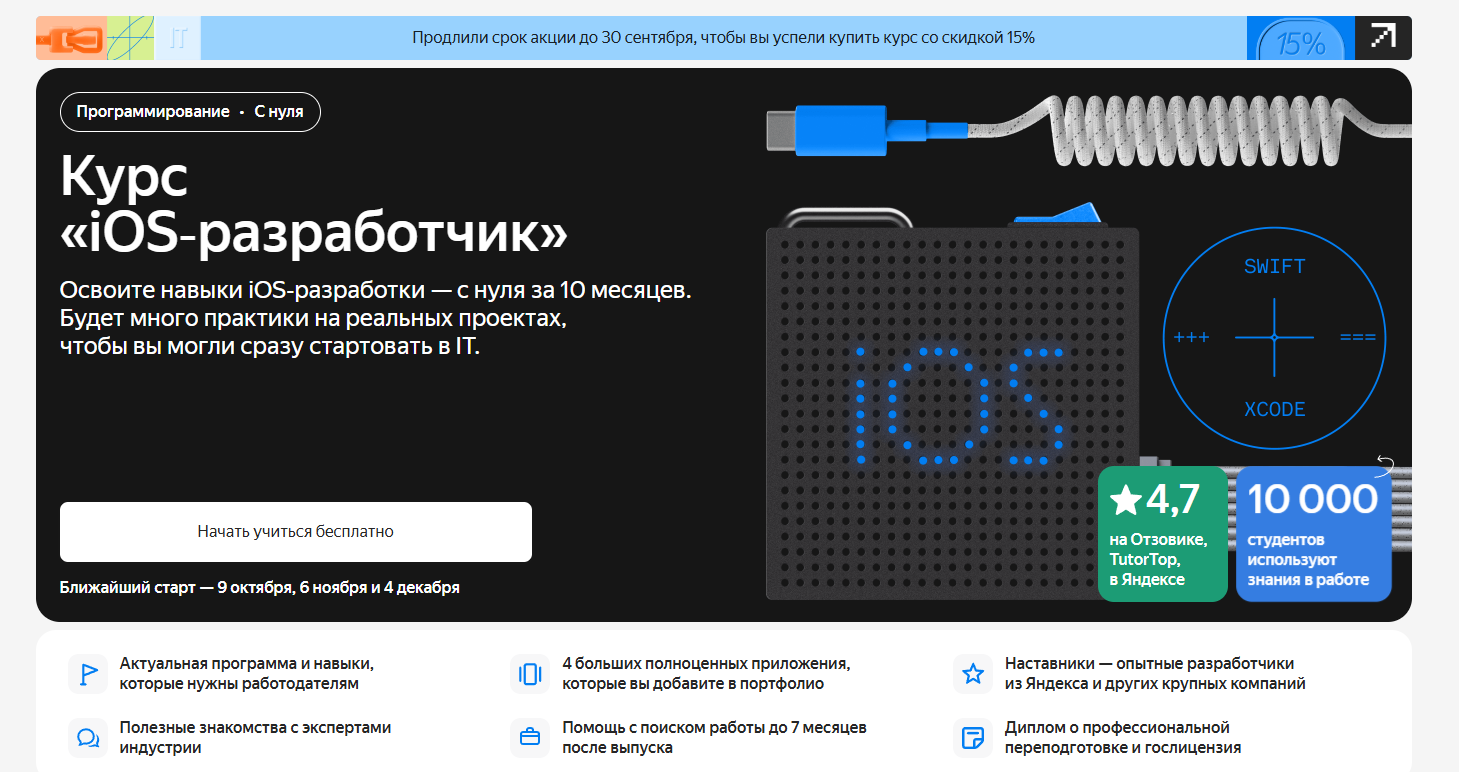This screenshot has width=1459, height=772.
Task: Click the green graph tile in banner
Action: (131, 39)
